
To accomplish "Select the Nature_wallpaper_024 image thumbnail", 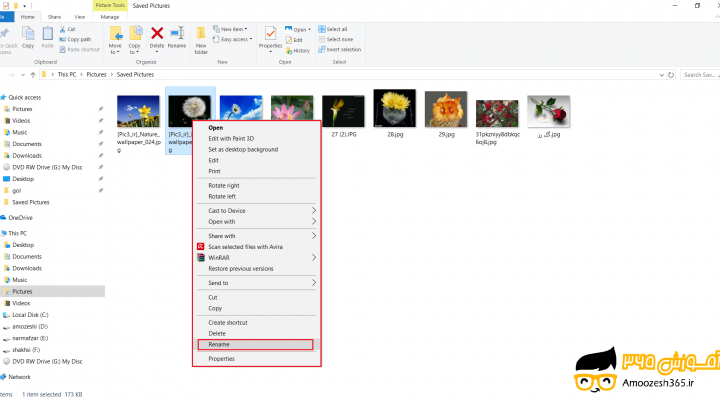I will click(138, 111).
